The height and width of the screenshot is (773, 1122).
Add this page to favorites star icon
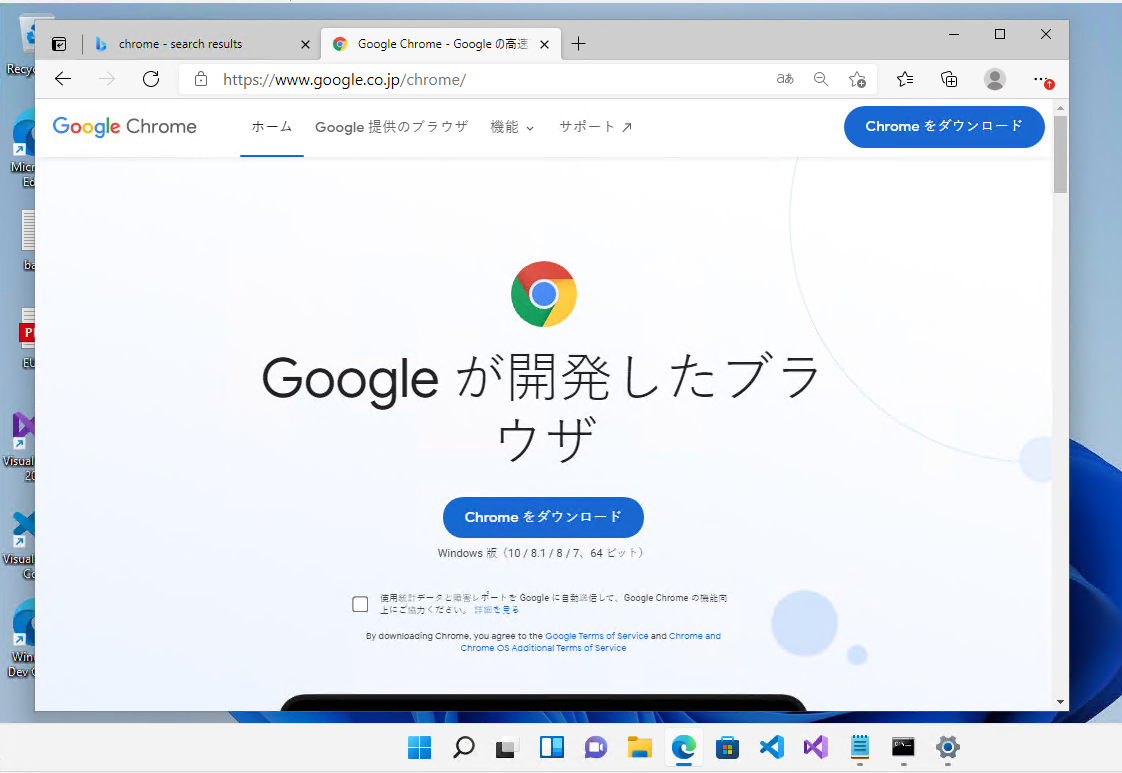pyautogui.click(x=857, y=79)
